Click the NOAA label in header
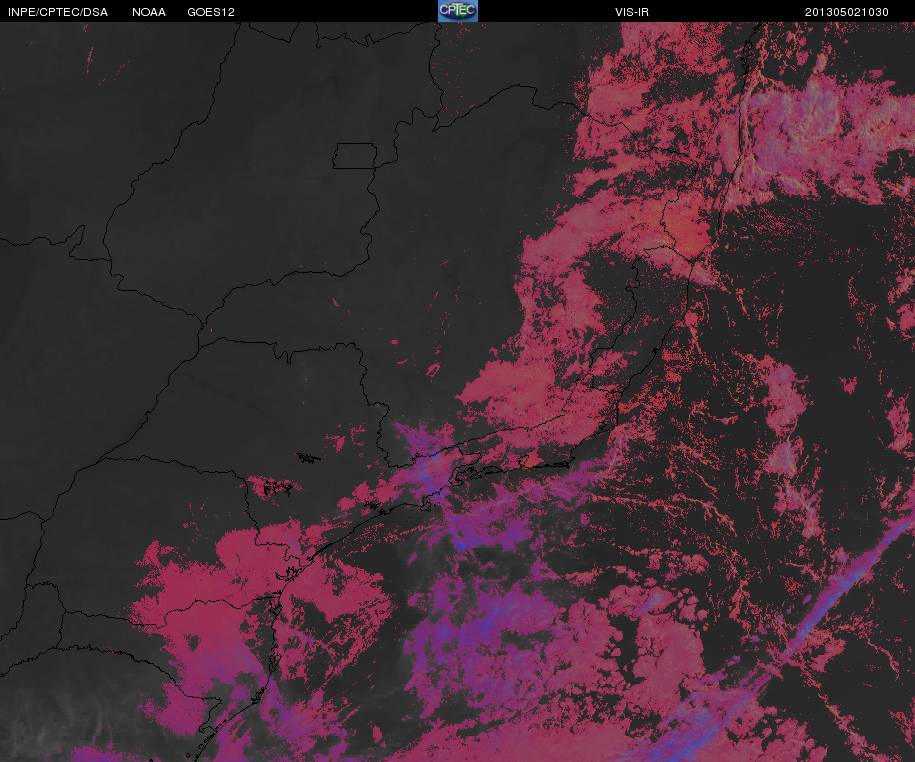This screenshot has width=915, height=762. pyautogui.click(x=149, y=12)
